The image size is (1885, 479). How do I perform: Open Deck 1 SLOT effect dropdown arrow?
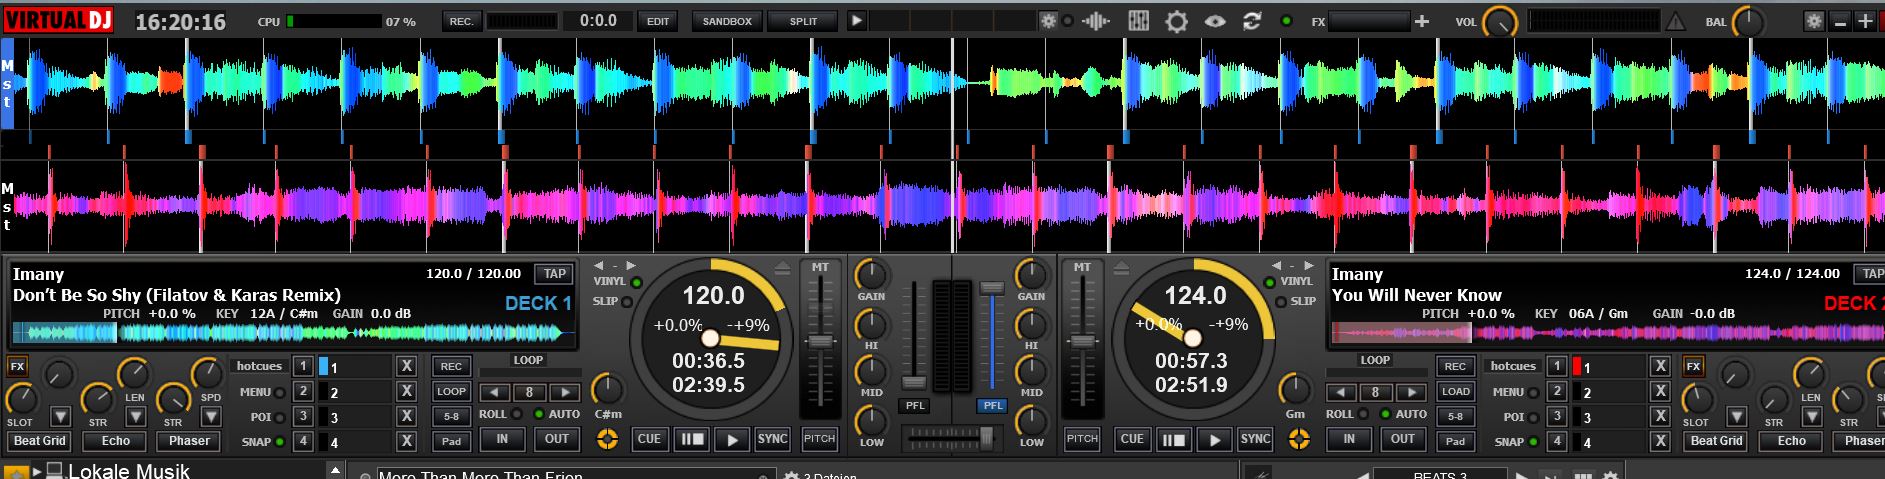(x=60, y=416)
